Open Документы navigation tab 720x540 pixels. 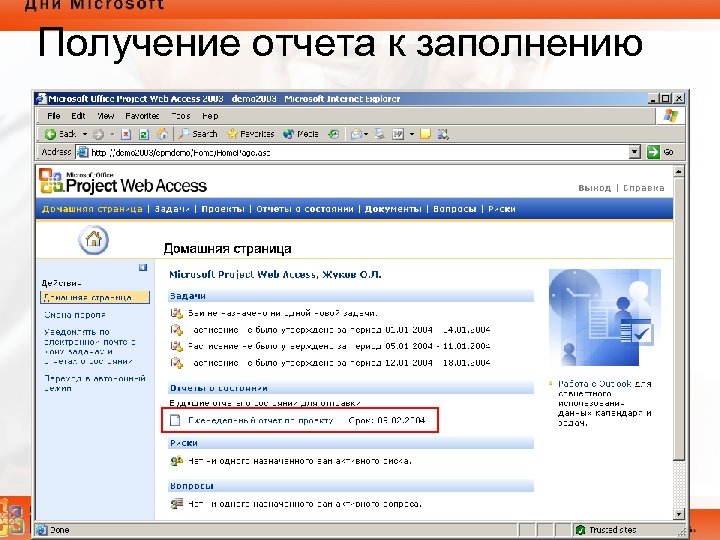(393, 209)
